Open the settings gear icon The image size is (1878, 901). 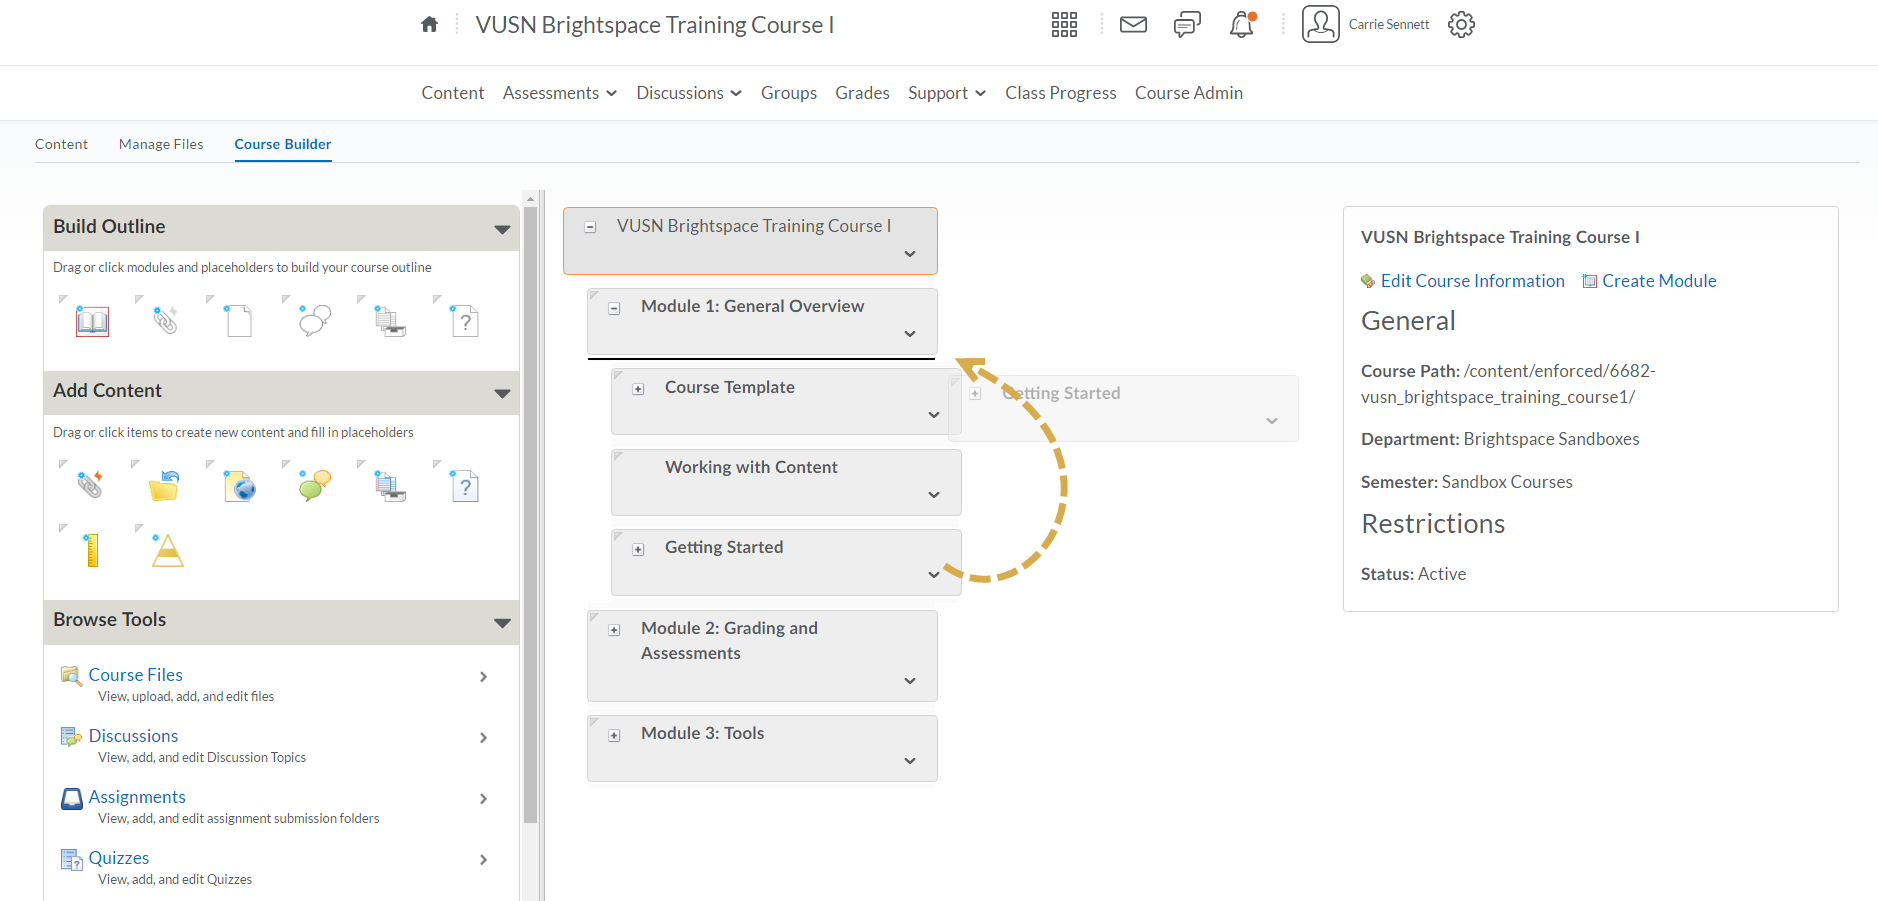1461,24
